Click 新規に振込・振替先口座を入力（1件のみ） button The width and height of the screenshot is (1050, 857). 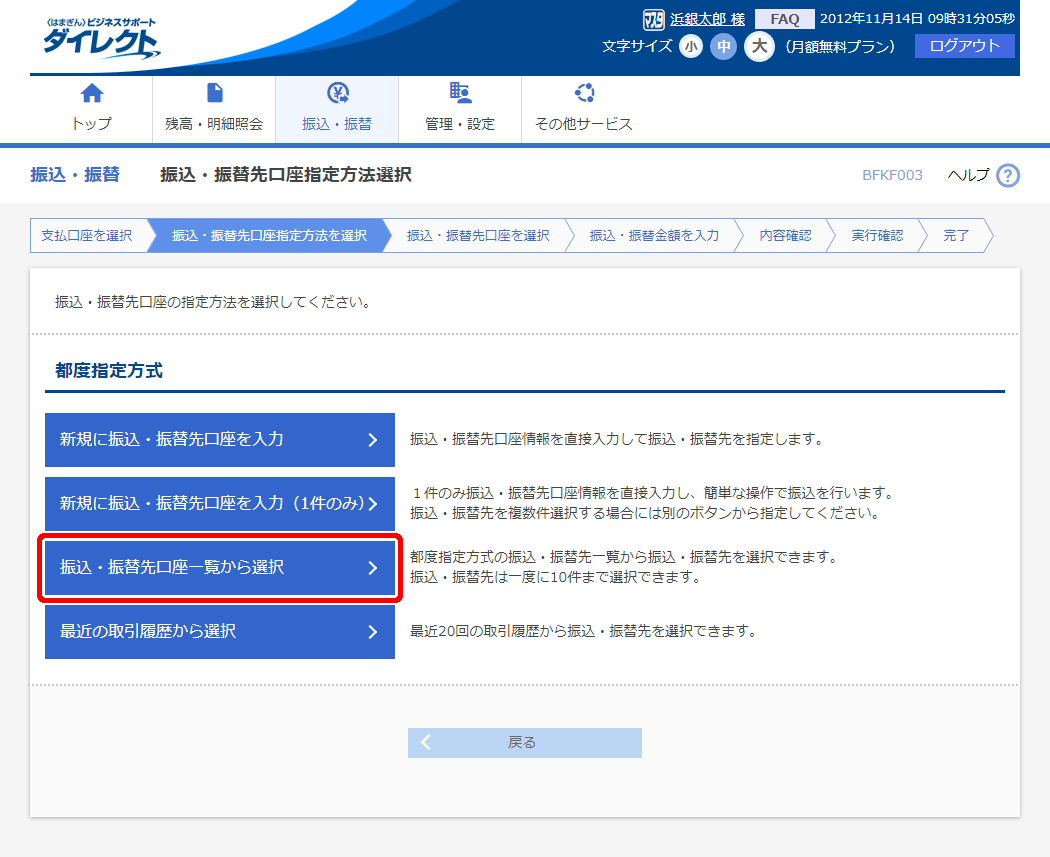click(220, 503)
